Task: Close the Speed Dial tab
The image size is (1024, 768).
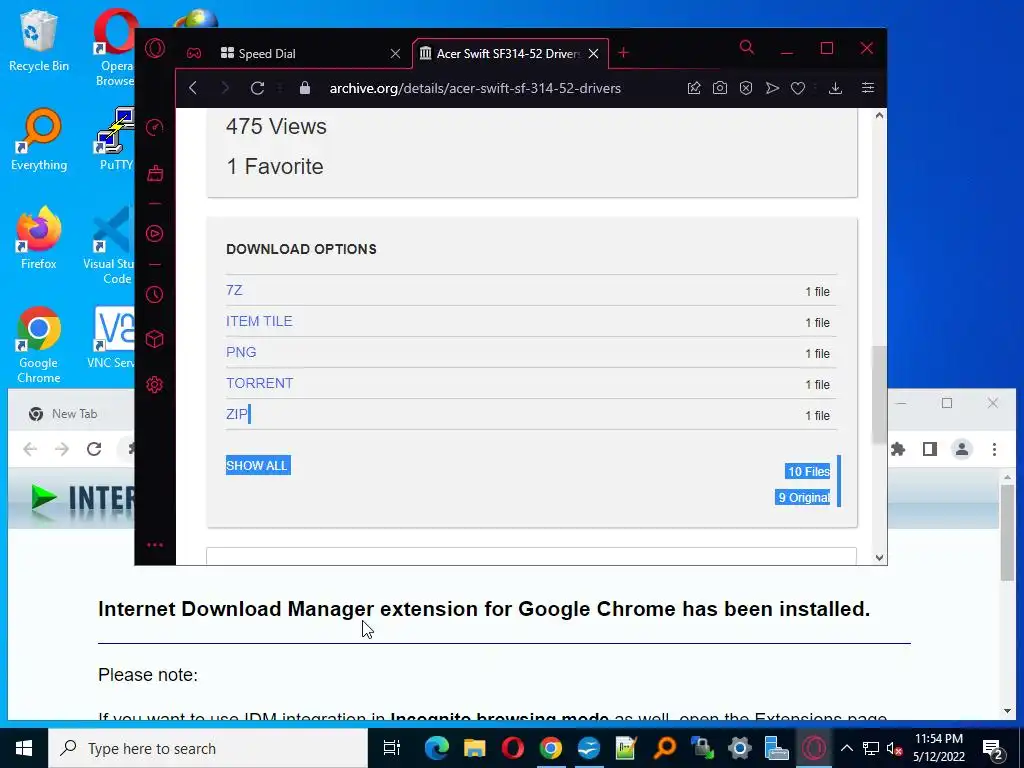Action: click(395, 54)
